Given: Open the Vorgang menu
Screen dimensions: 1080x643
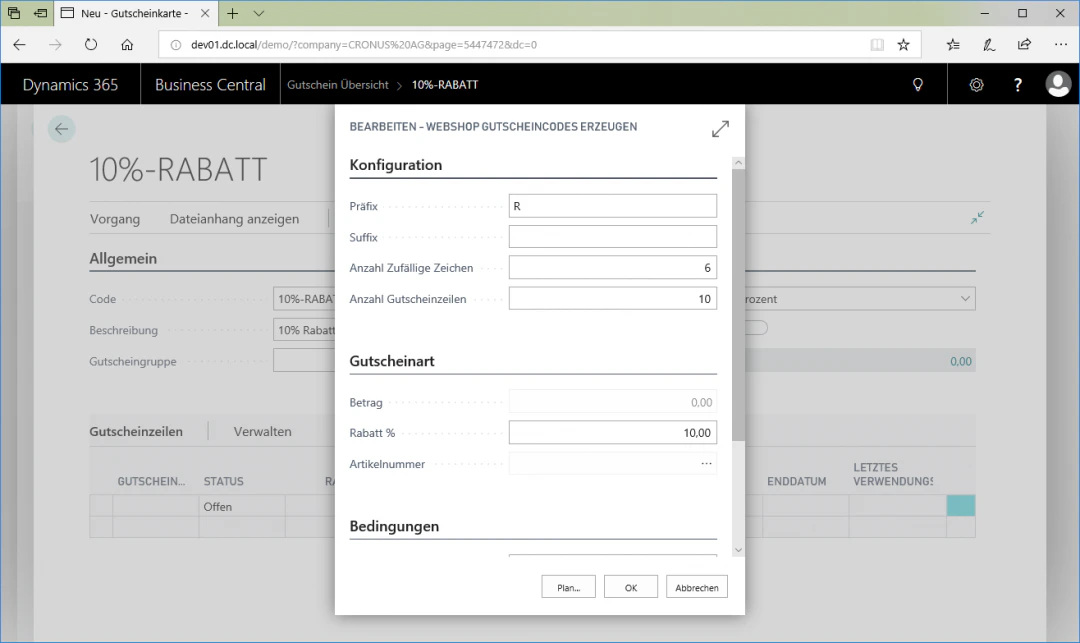Looking at the screenshot, I should pyautogui.click(x=115, y=219).
